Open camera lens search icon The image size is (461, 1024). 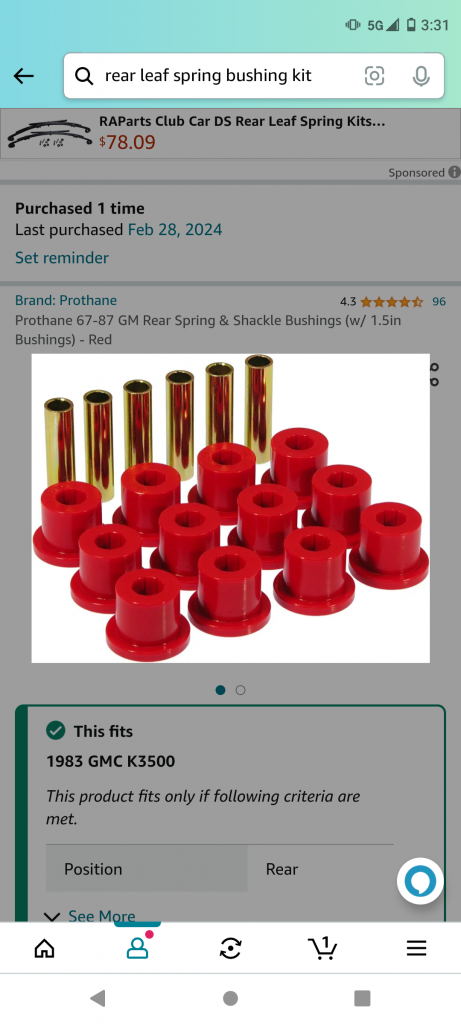pyautogui.click(x=374, y=76)
